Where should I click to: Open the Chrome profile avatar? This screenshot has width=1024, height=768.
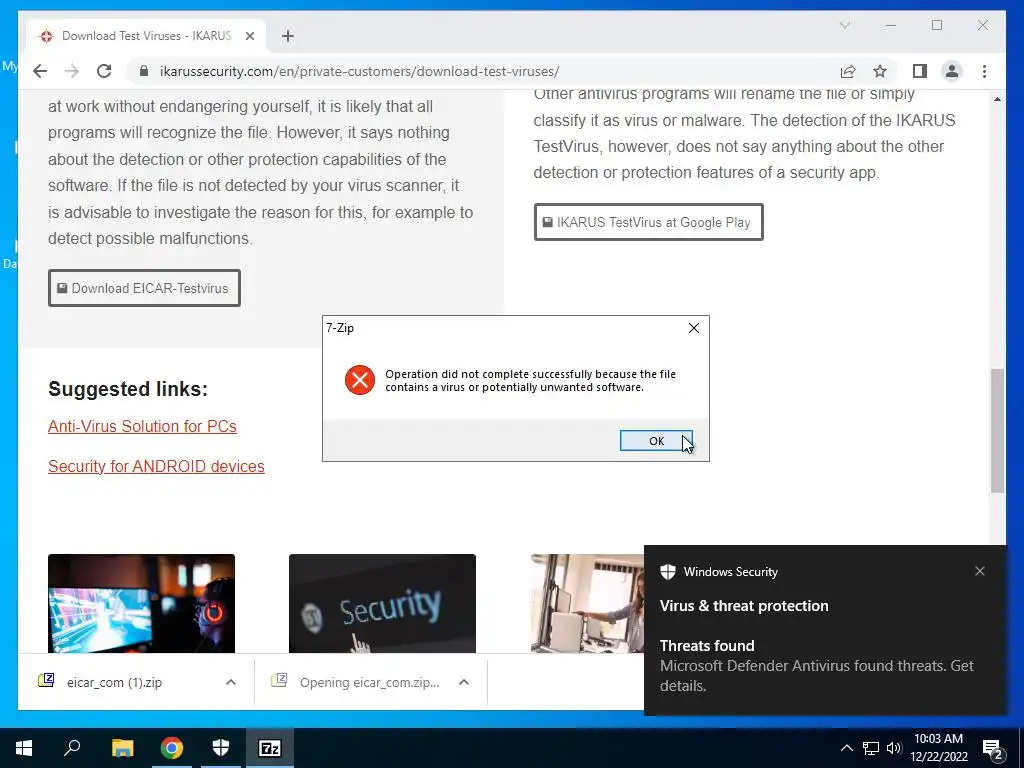[x=952, y=71]
